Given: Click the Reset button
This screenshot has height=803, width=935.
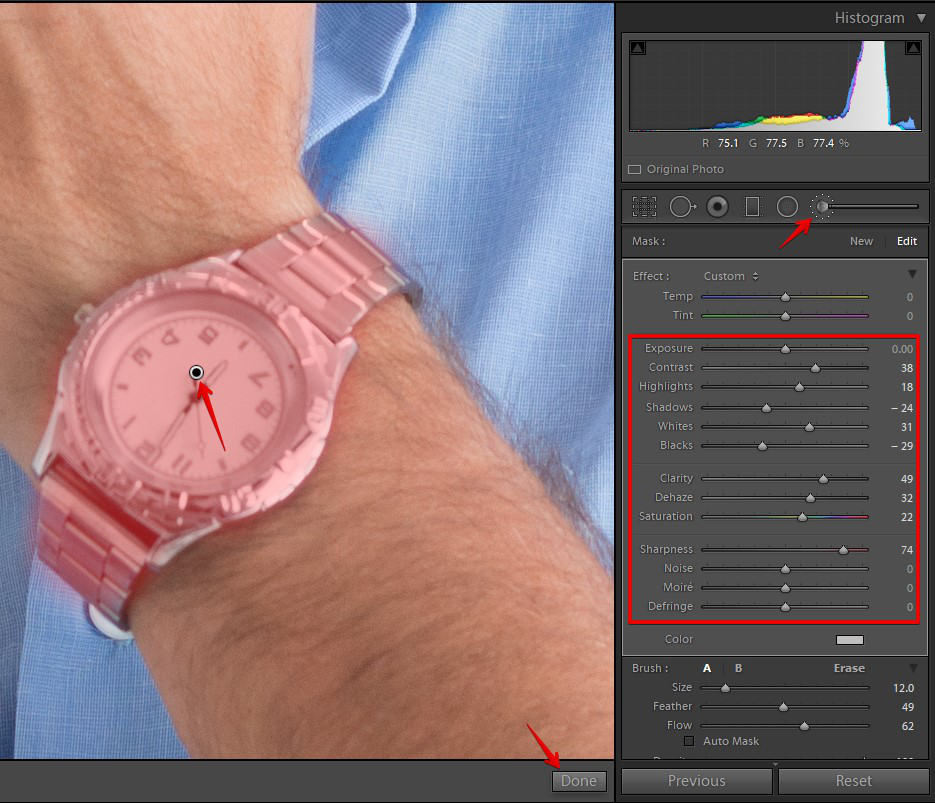Looking at the screenshot, I should click(x=853, y=781).
